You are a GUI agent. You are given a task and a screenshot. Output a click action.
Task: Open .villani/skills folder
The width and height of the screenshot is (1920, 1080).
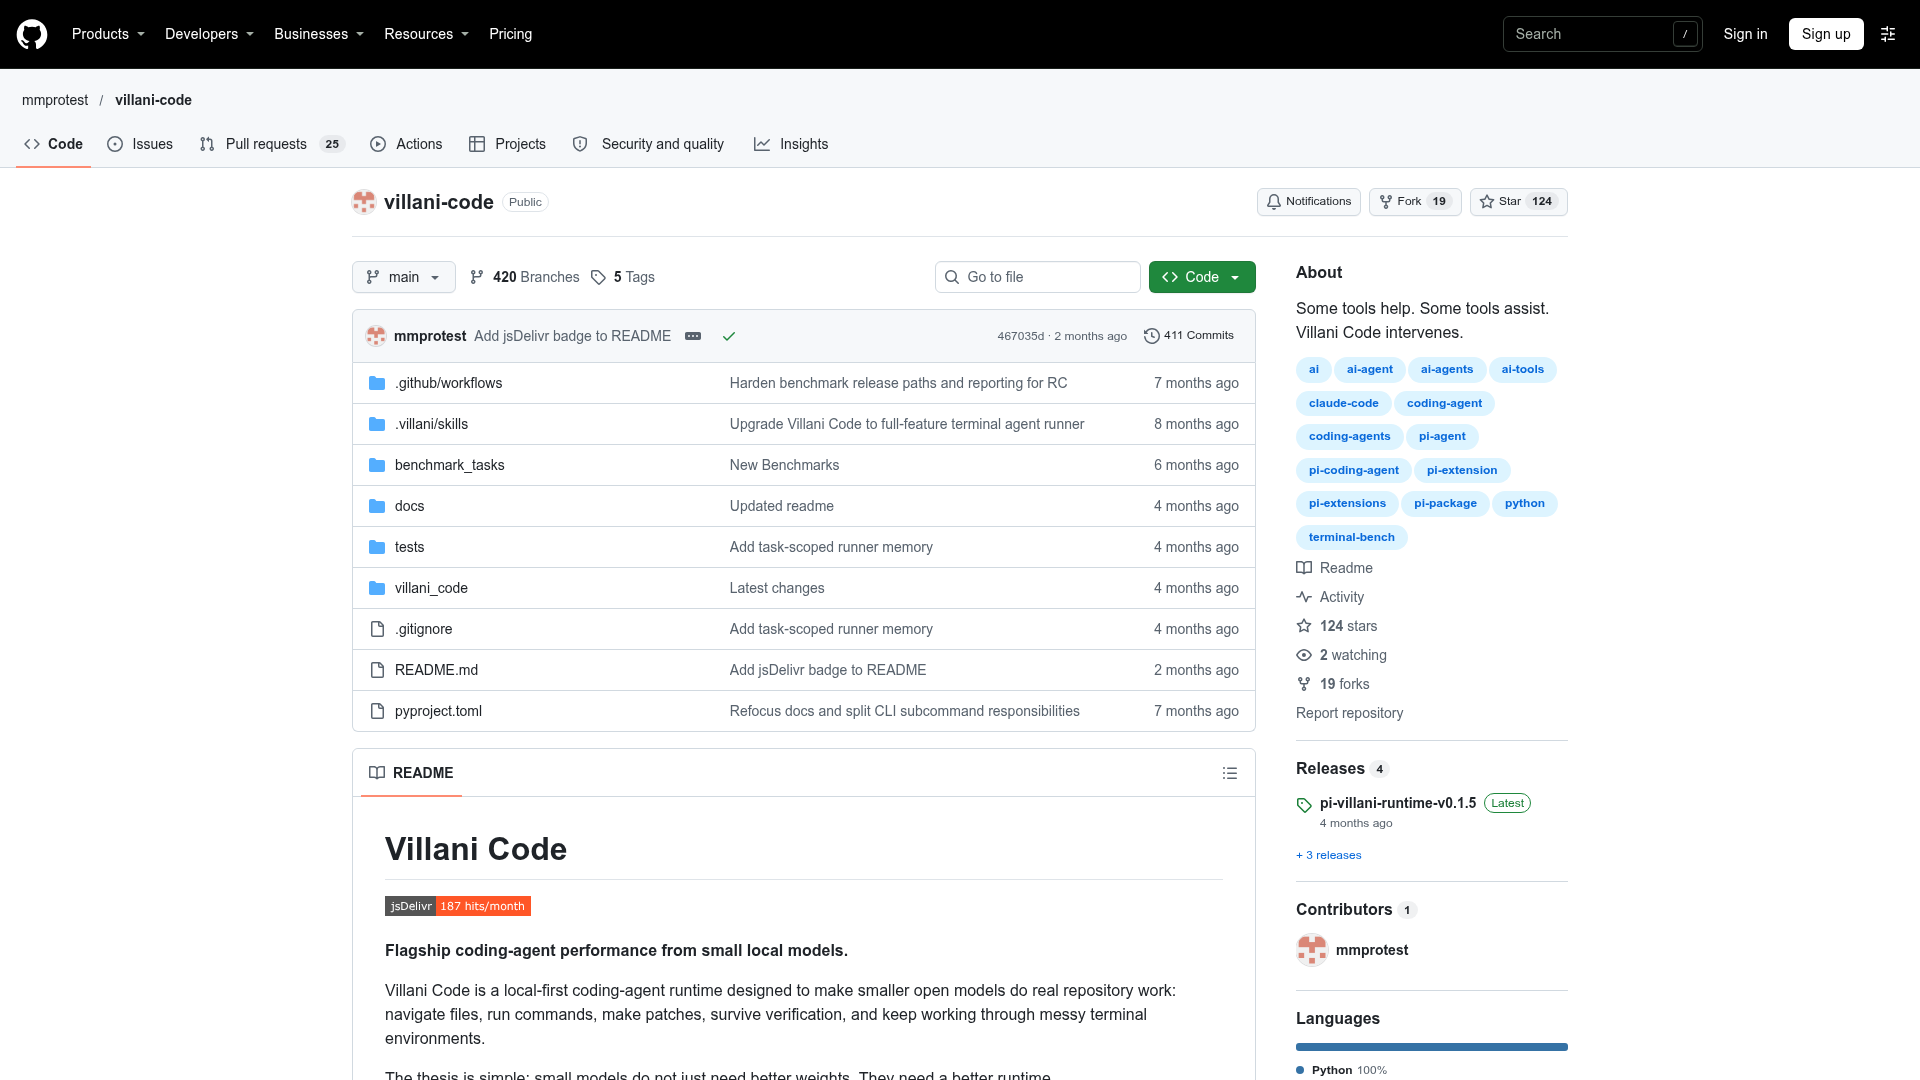(431, 424)
